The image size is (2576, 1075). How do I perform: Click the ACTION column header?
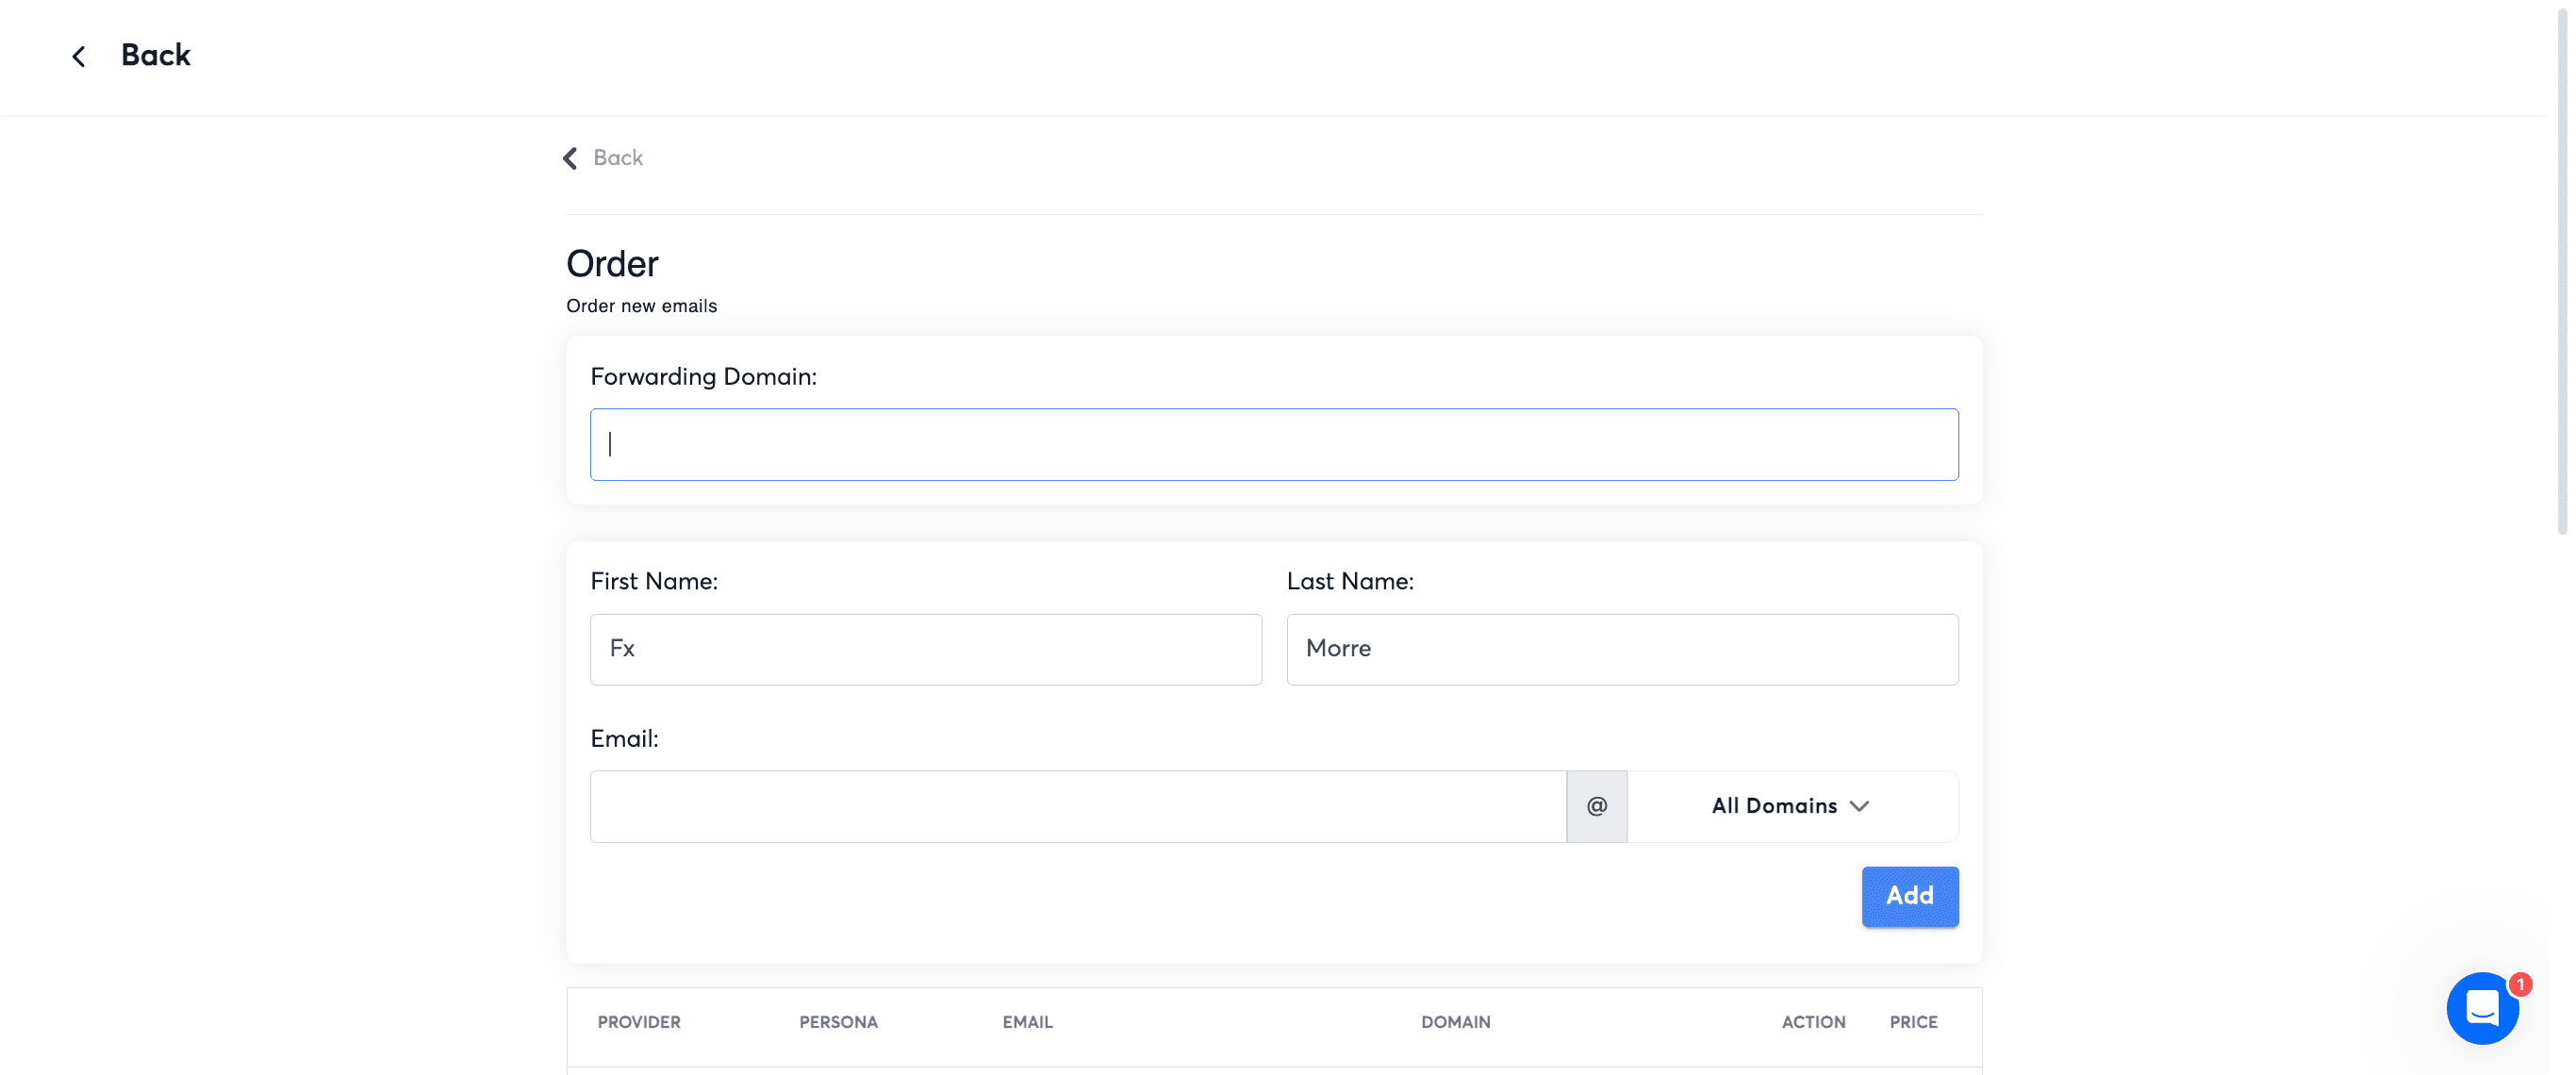click(1813, 1022)
